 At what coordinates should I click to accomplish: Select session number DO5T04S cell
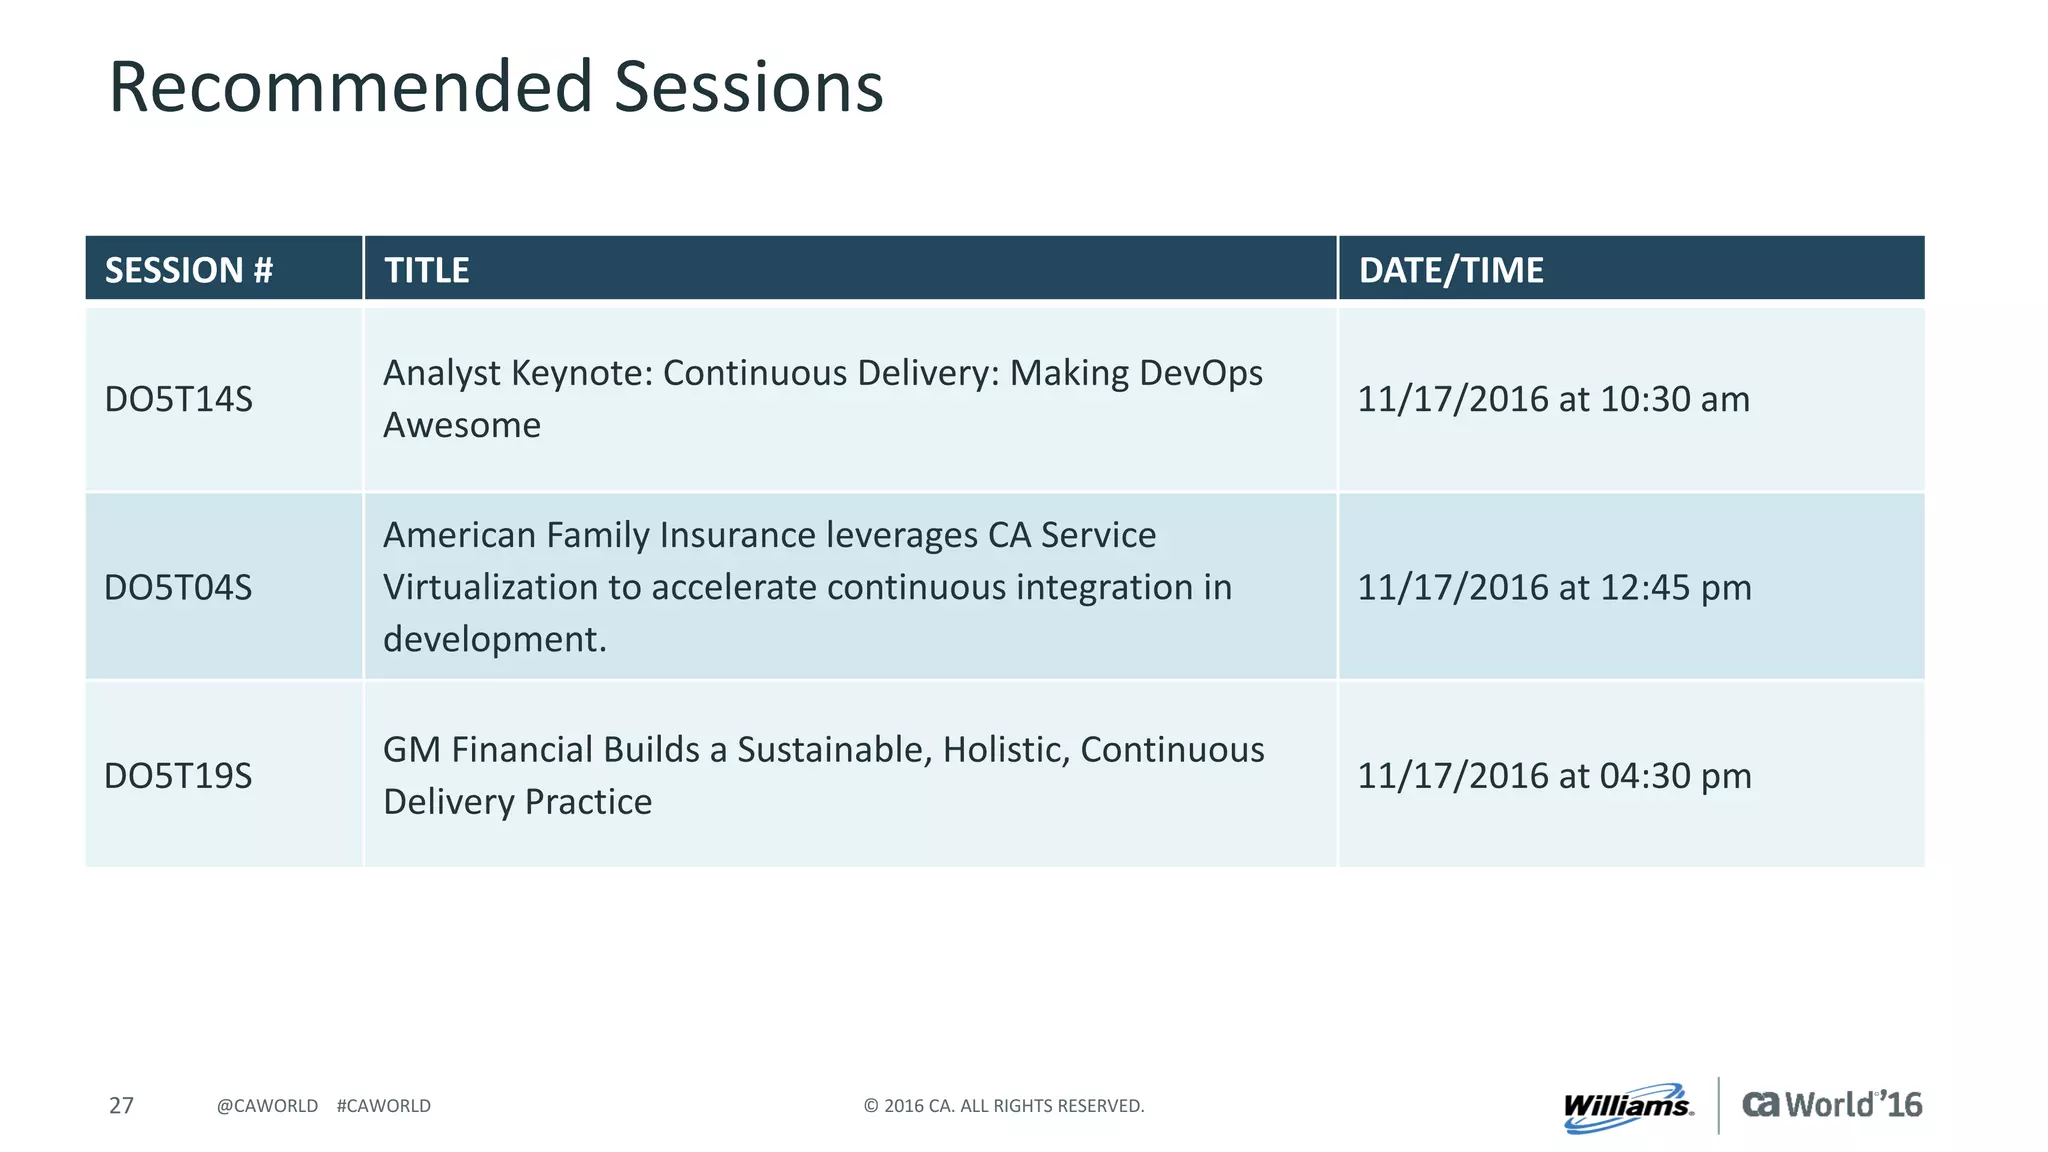(224, 586)
